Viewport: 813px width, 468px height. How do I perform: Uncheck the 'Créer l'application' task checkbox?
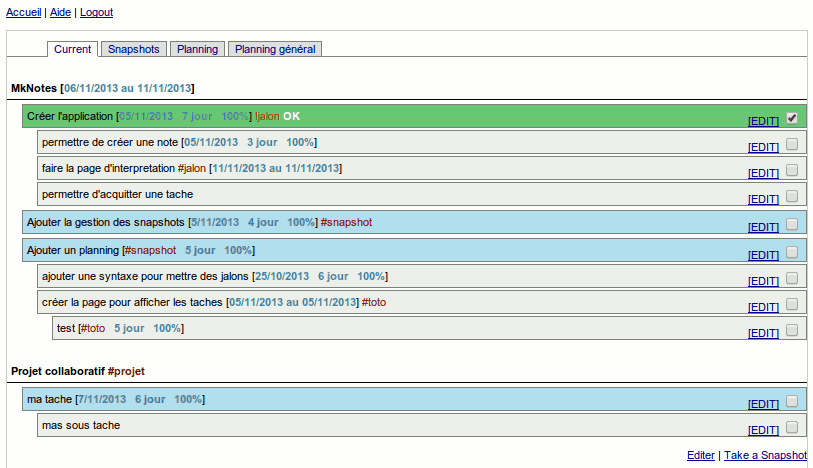coord(792,118)
